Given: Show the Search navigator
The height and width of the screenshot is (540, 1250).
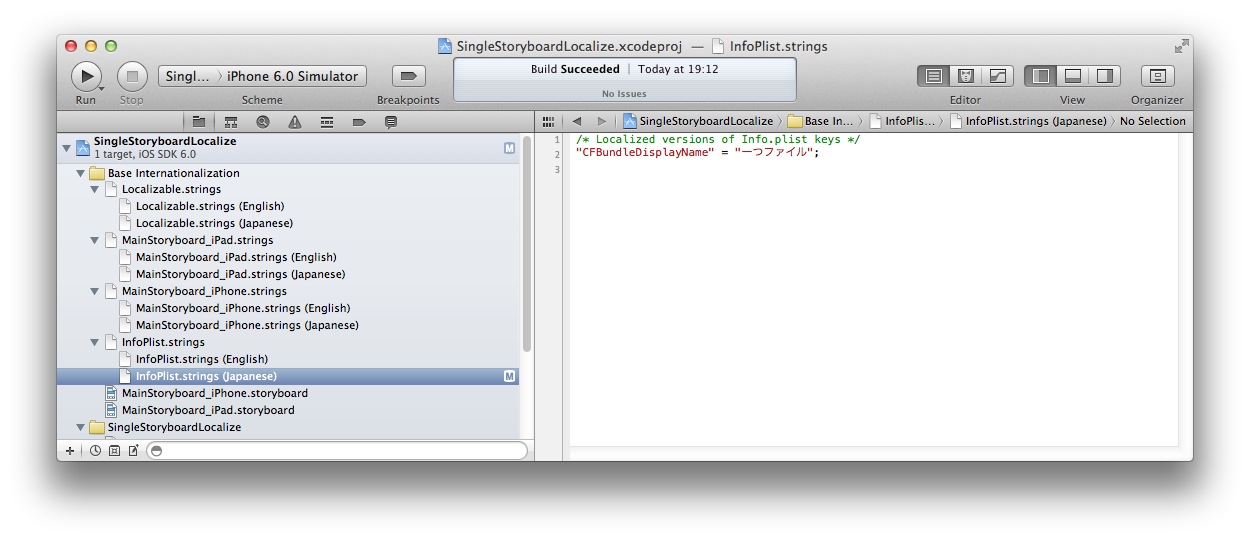Looking at the screenshot, I should (263, 121).
